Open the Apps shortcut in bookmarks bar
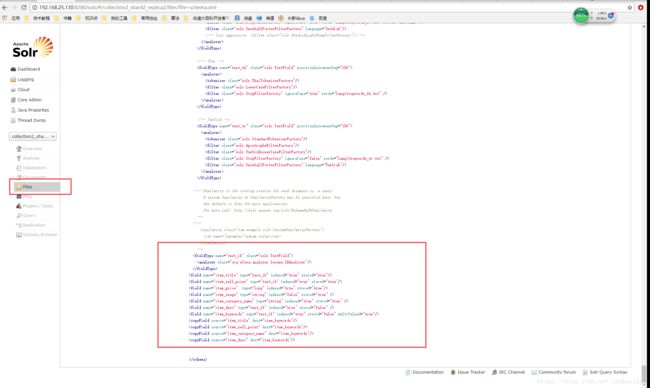The image size is (650, 388). pyautogui.click(x=11, y=18)
